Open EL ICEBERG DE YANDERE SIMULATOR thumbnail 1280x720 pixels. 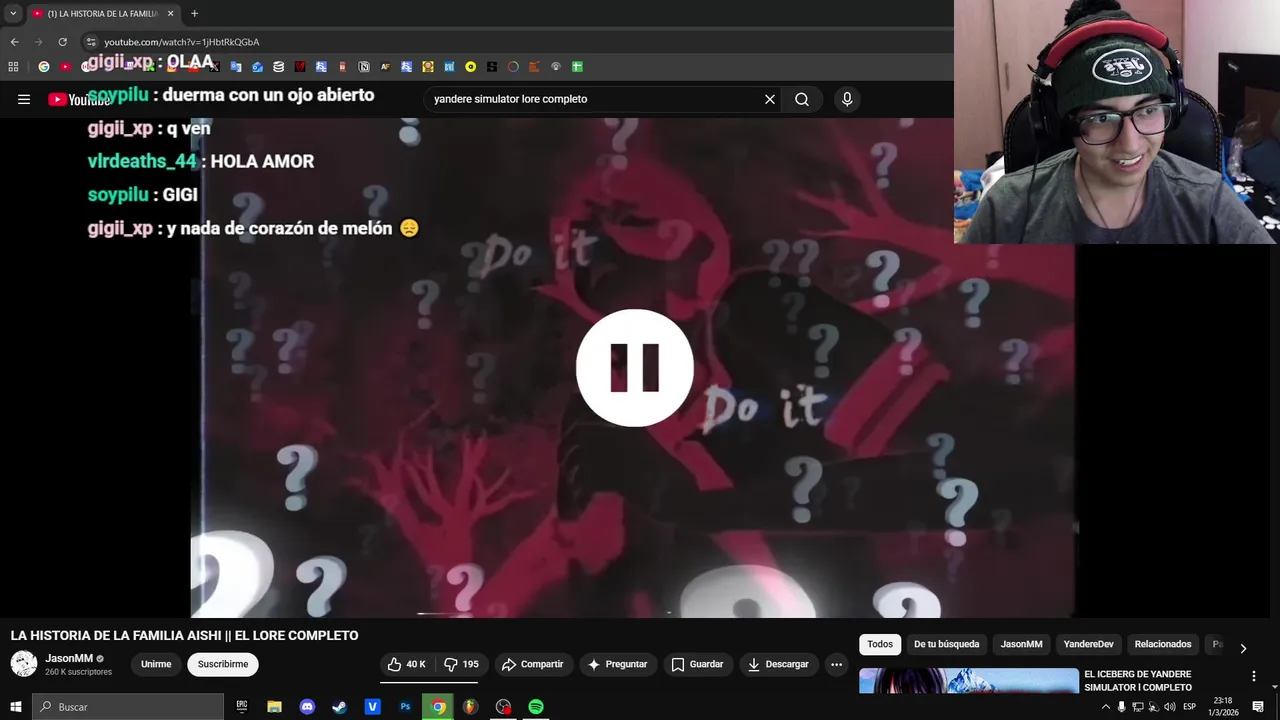(x=969, y=681)
